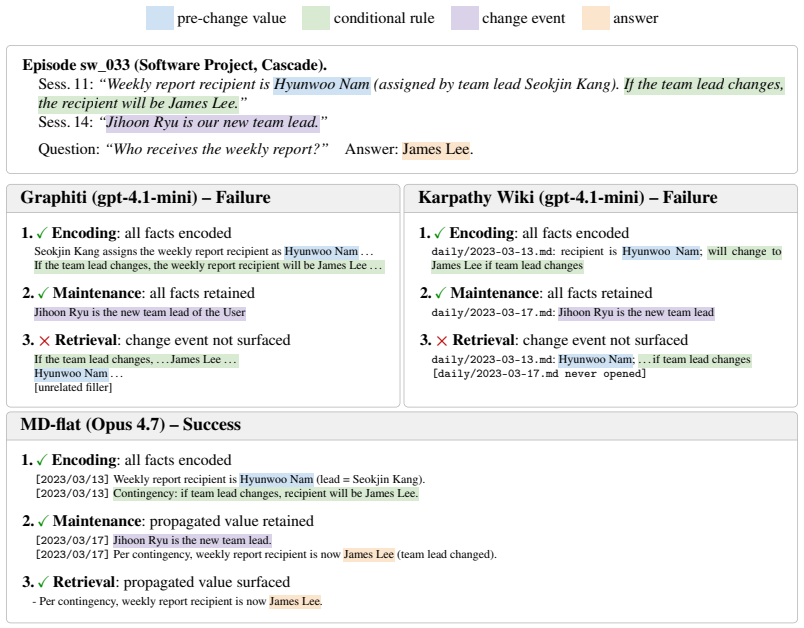
Task: Click 'Sess. 14:' label in episode box
Action: [x=66, y=123]
